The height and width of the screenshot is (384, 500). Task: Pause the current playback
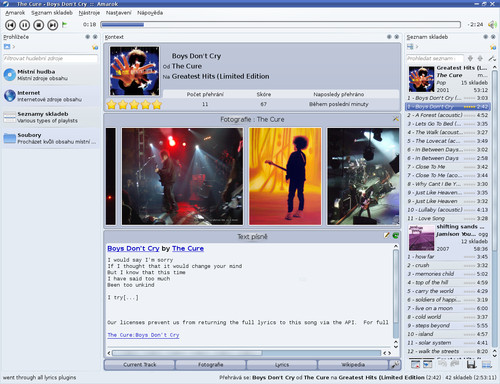(x=24, y=25)
